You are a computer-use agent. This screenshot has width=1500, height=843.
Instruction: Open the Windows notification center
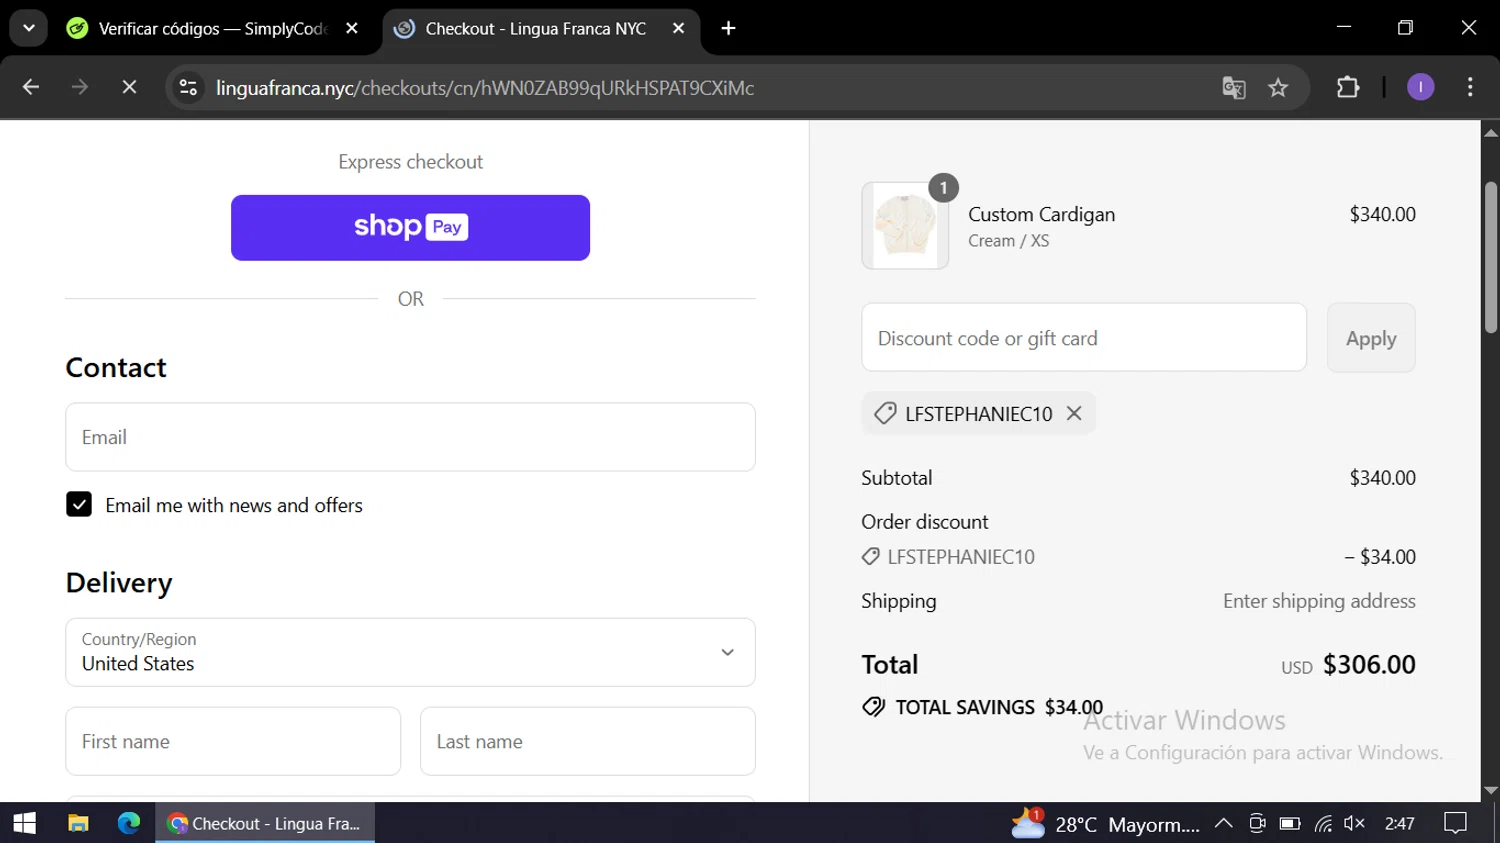[1455, 823]
